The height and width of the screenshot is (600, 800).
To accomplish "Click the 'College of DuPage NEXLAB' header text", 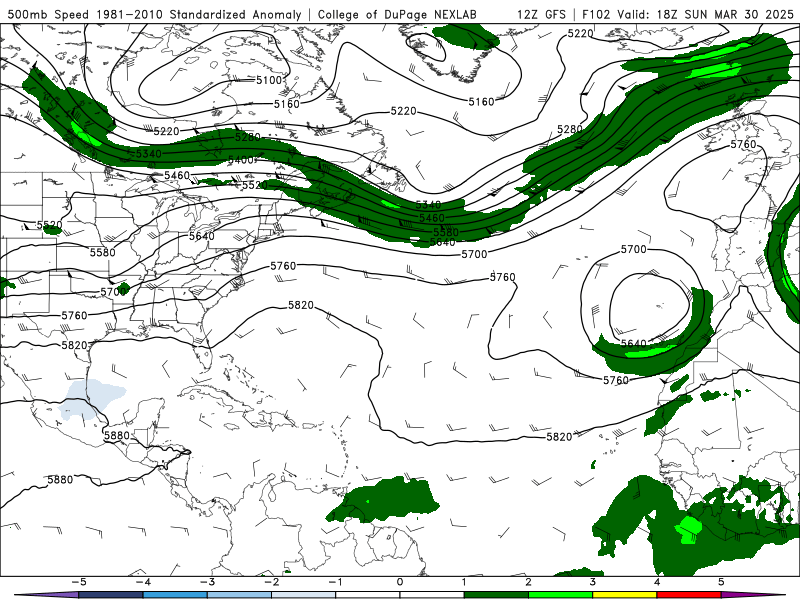I will point(397,15).
